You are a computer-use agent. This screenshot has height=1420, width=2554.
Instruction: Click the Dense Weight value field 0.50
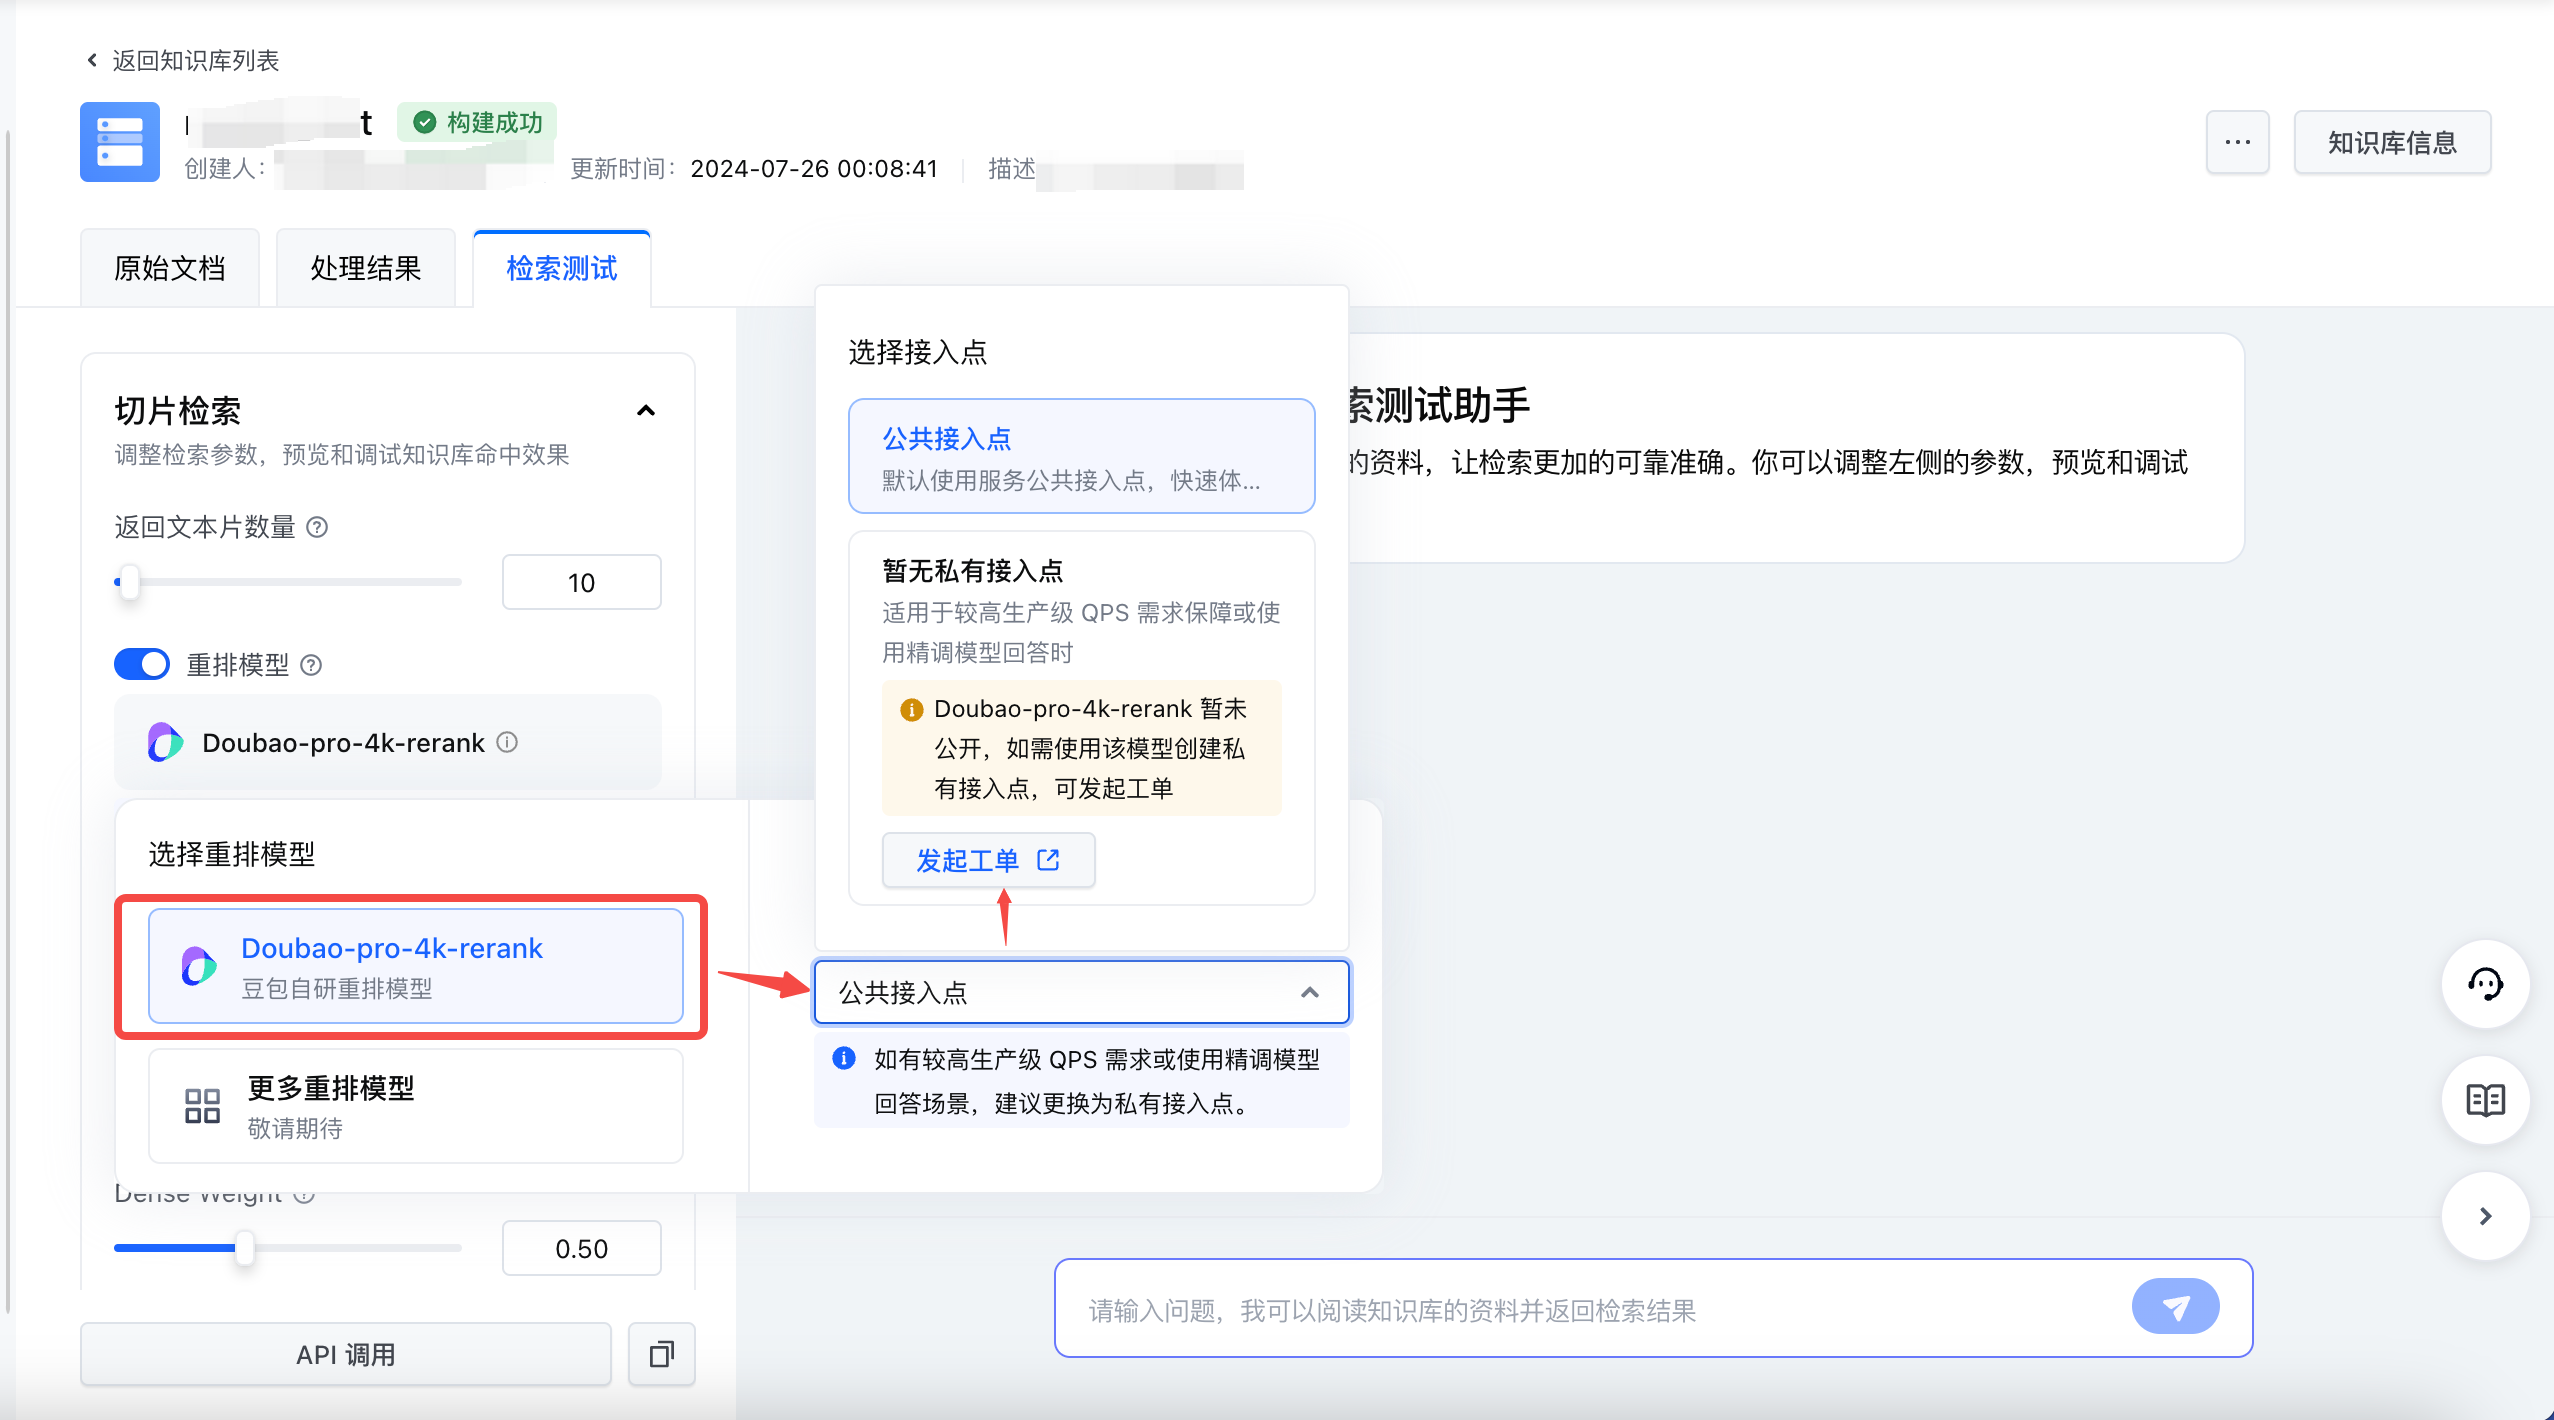pos(581,1248)
